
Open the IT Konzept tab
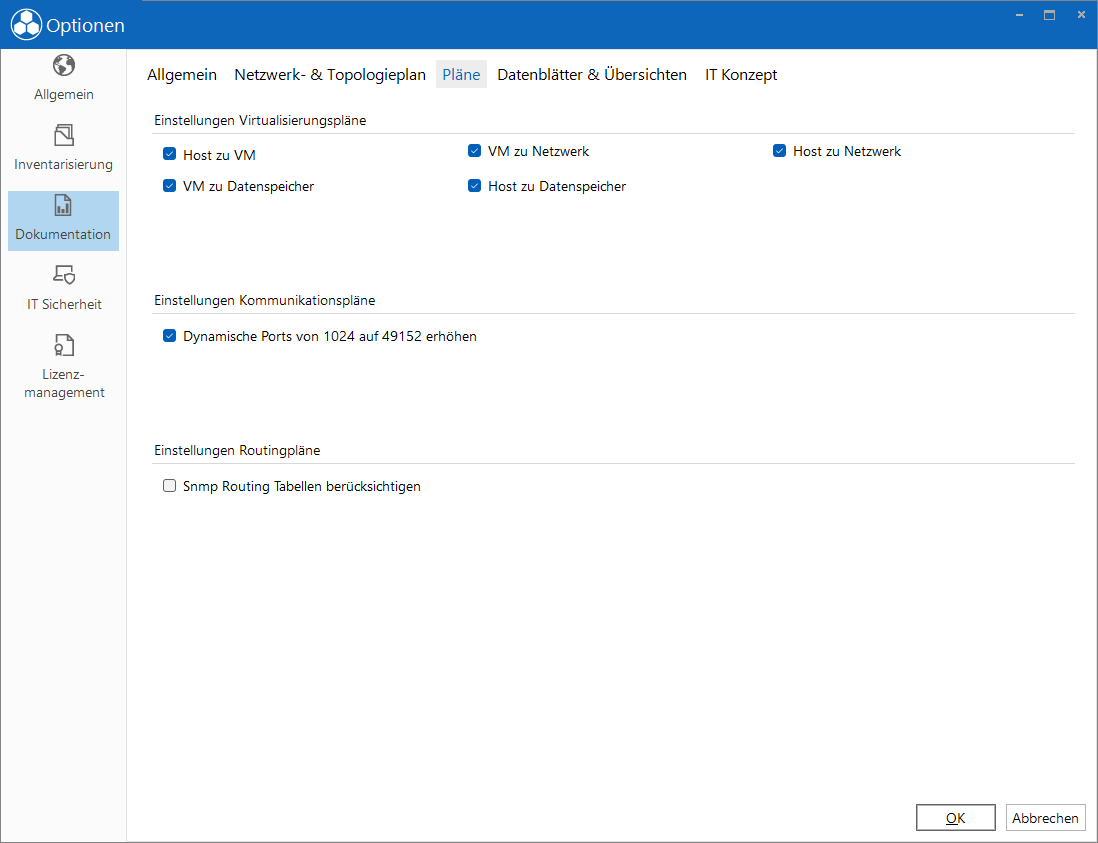tap(741, 74)
